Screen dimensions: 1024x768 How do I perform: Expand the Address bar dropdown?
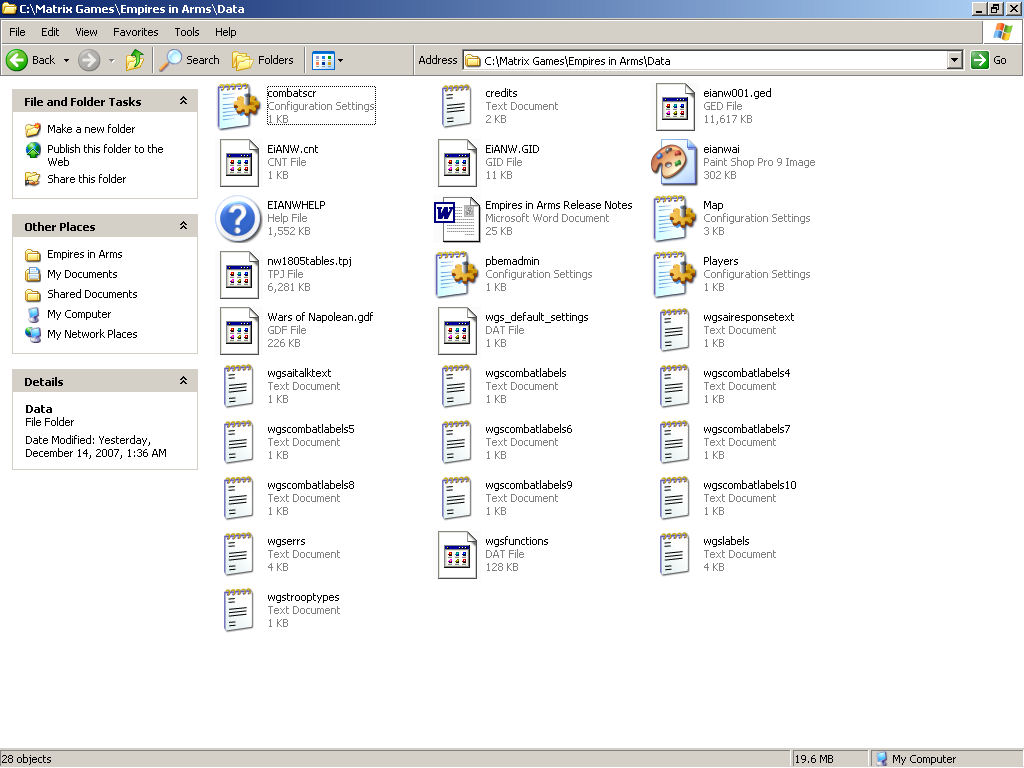pos(954,61)
